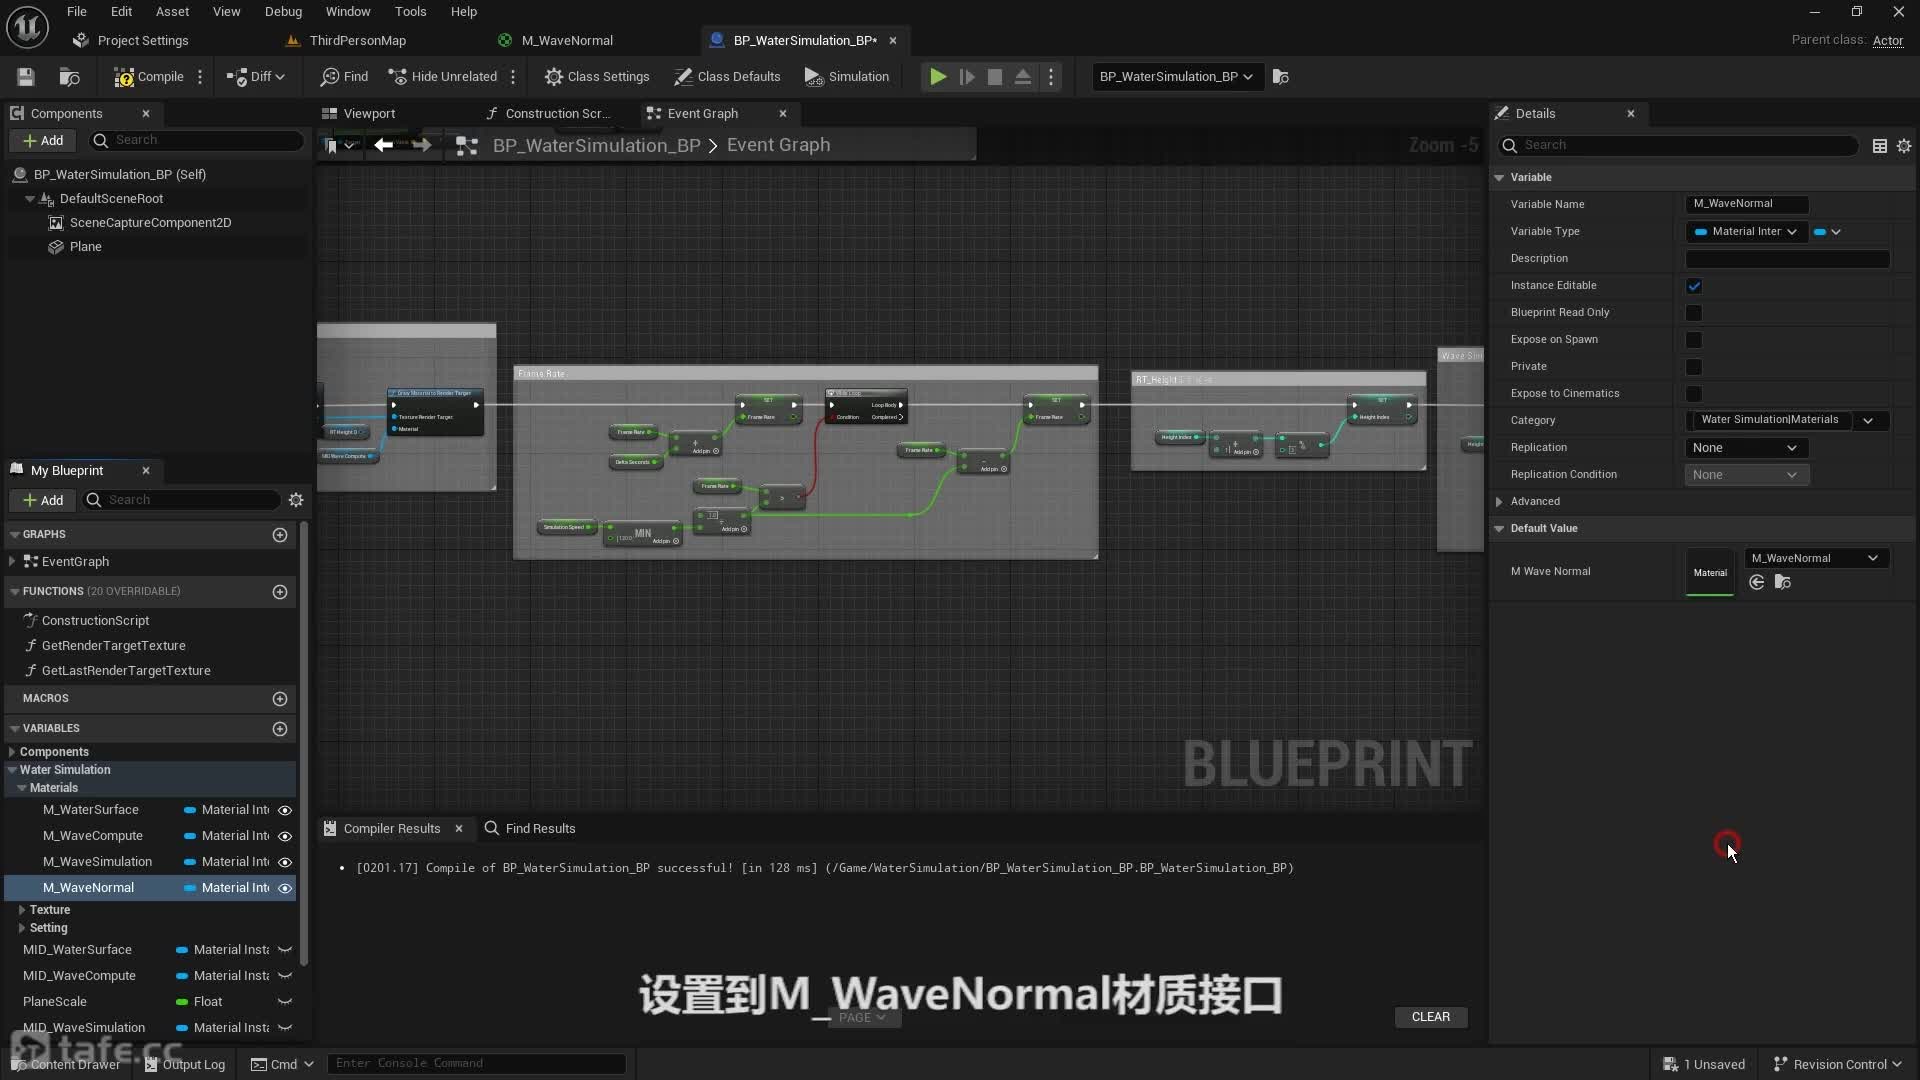Add a new variable with the plus icon
This screenshot has width=1920, height=1080.
click(x=280, y=729)
